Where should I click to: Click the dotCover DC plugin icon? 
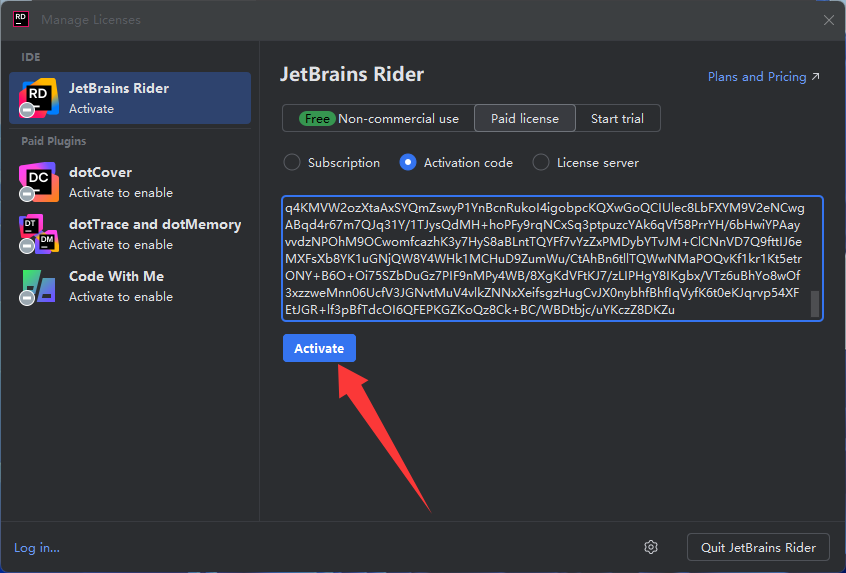point(38,182)
